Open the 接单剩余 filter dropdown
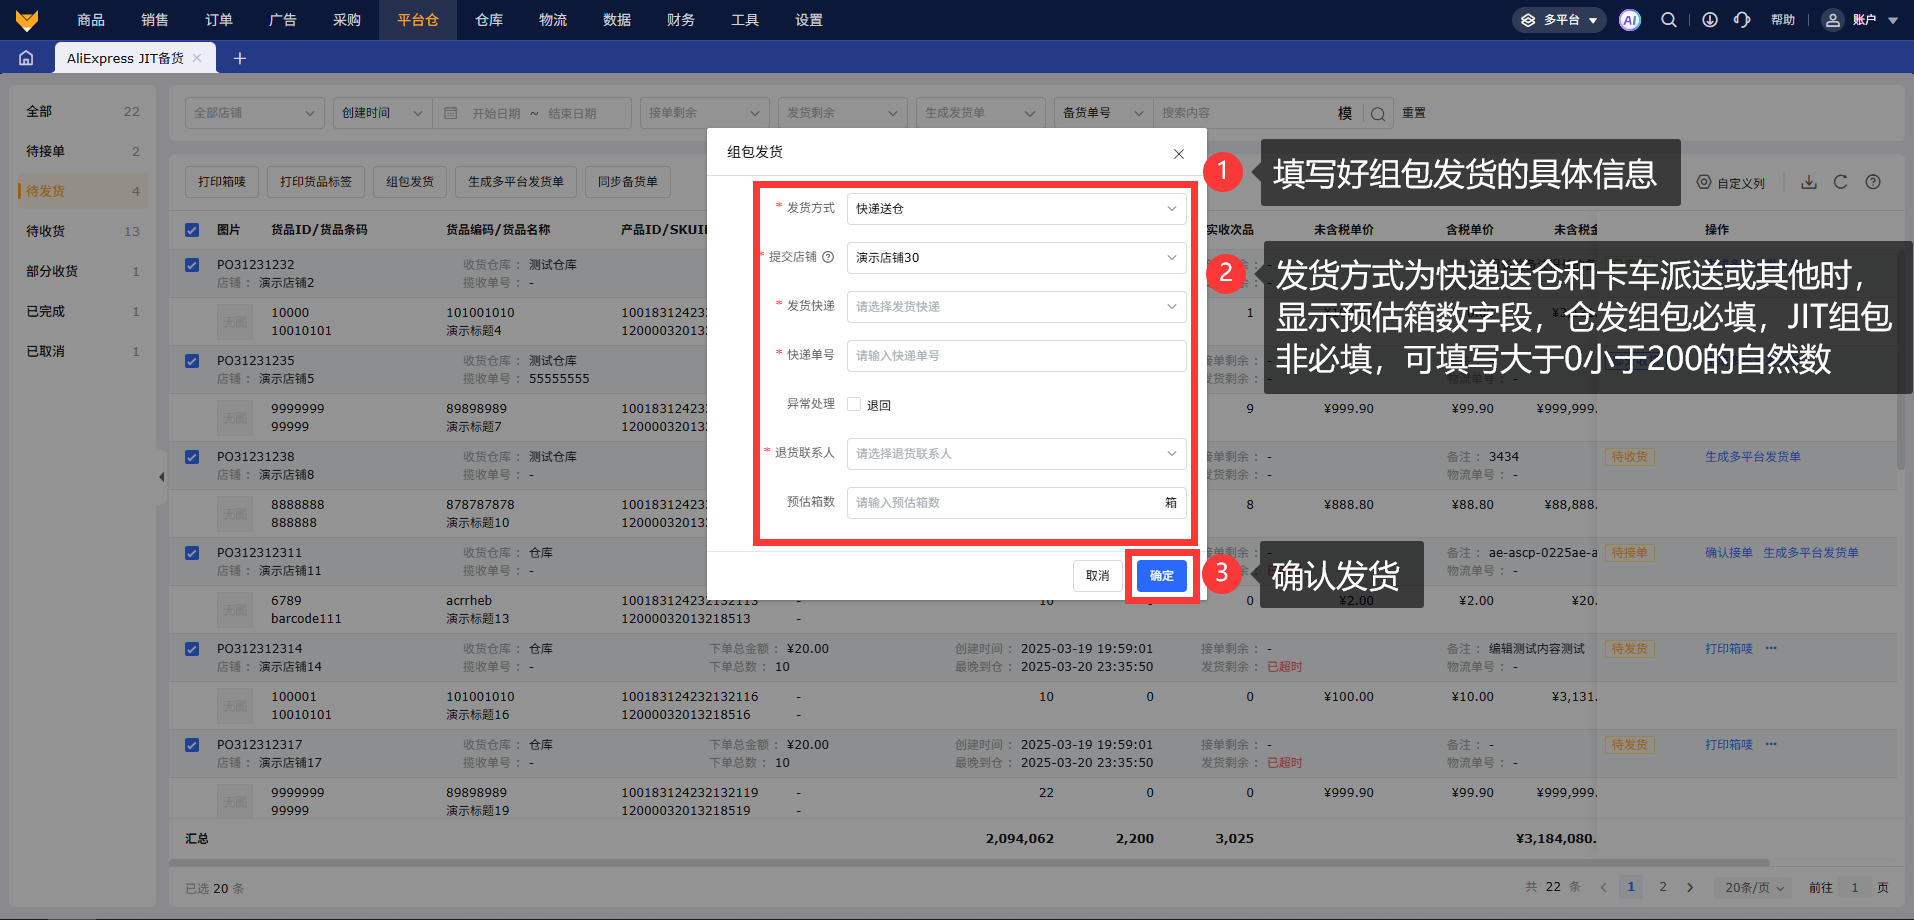The width and height of the screenshot is (1914, 920). click(705, 113)
